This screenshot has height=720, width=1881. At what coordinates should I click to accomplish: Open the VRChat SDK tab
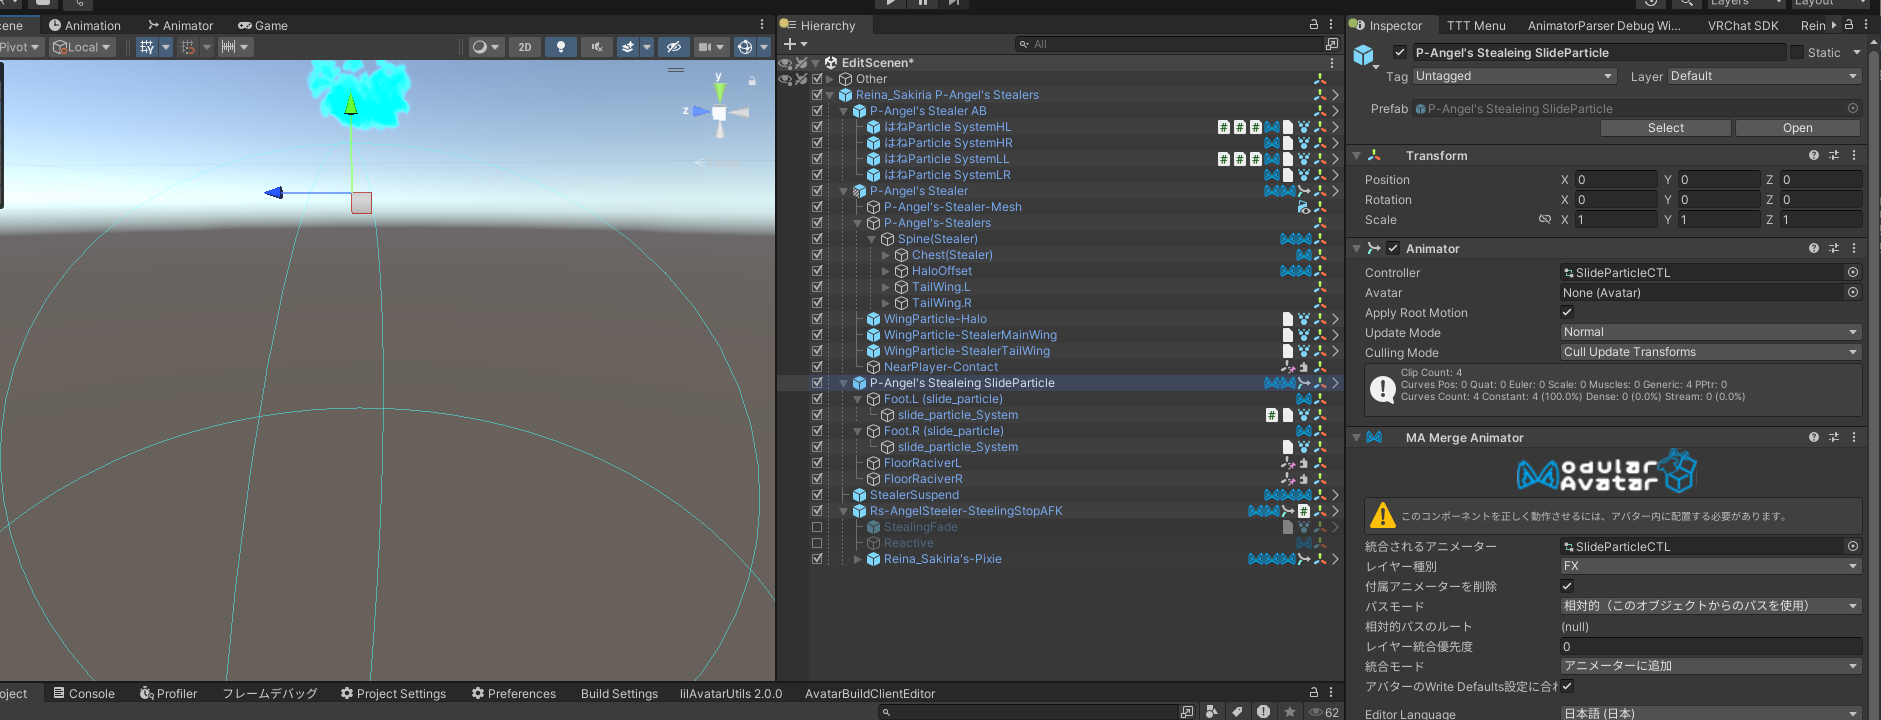click(x=1743, y=25)
